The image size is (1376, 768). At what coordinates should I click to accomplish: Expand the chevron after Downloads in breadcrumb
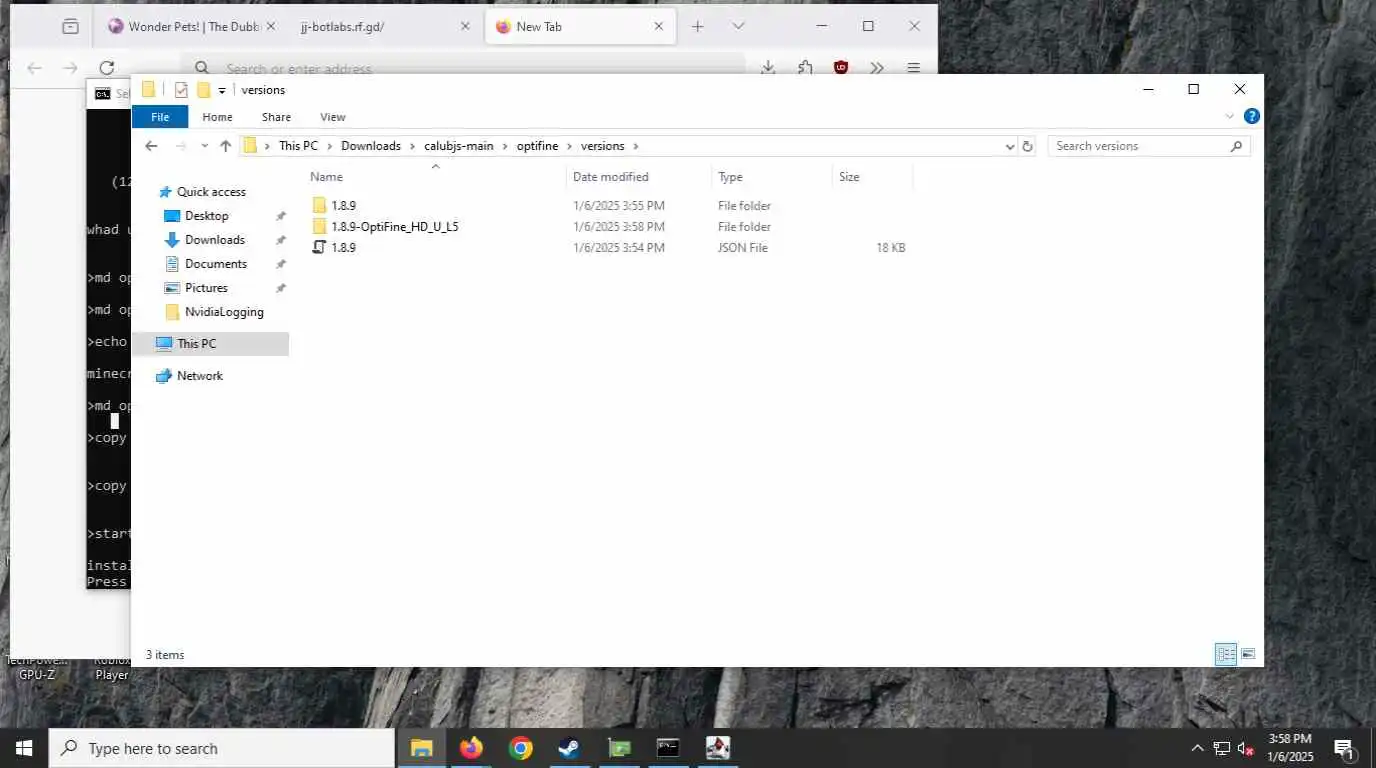(x=413, y=146)
